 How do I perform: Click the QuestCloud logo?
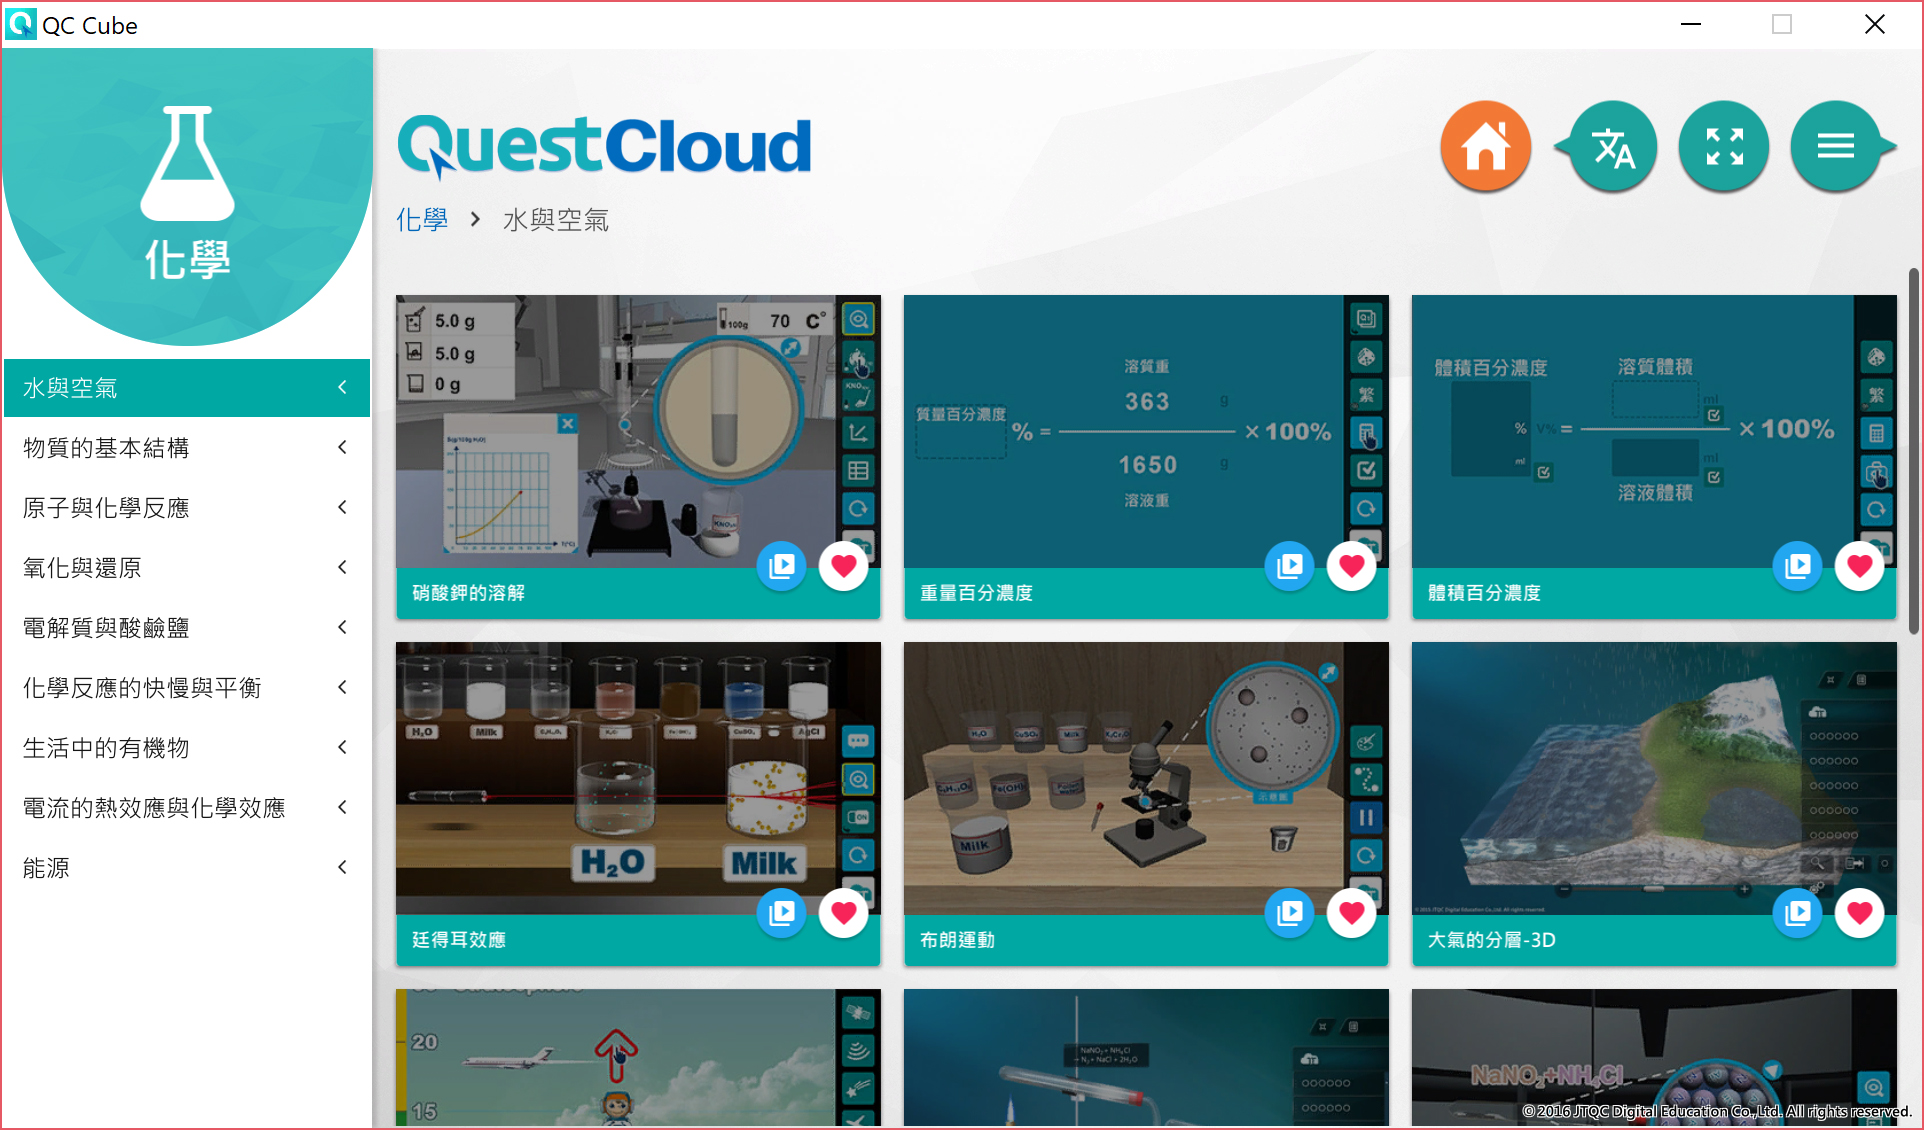(604, 146)
